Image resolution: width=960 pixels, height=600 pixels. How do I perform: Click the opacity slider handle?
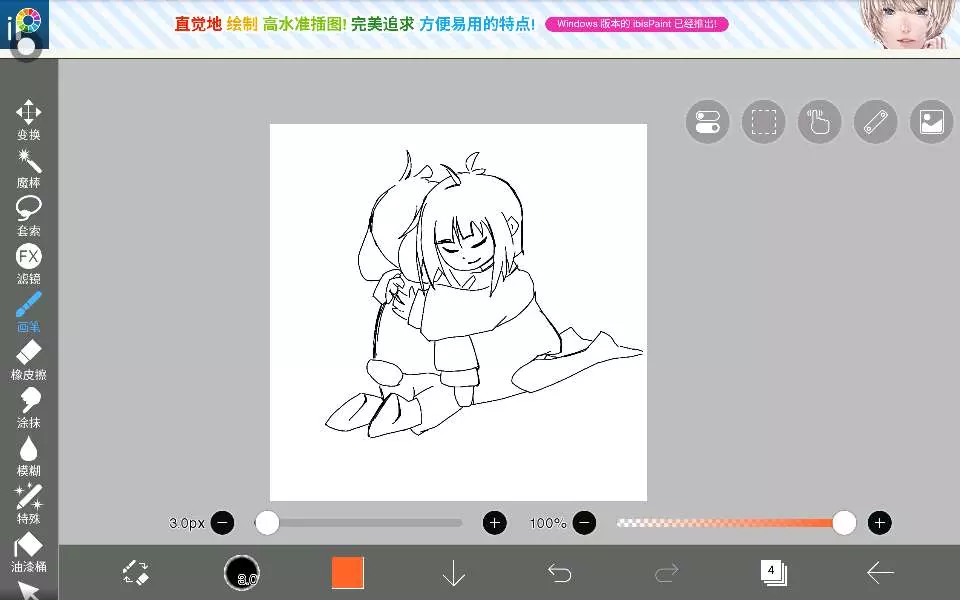coord(844,523)
